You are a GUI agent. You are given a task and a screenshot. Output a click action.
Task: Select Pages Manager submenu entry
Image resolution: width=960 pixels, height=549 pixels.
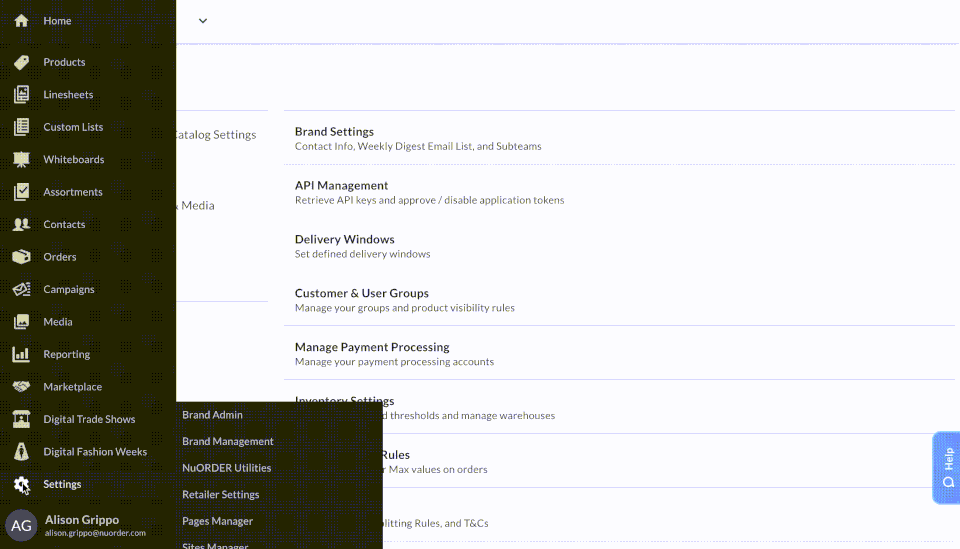[x=217, y=521]
